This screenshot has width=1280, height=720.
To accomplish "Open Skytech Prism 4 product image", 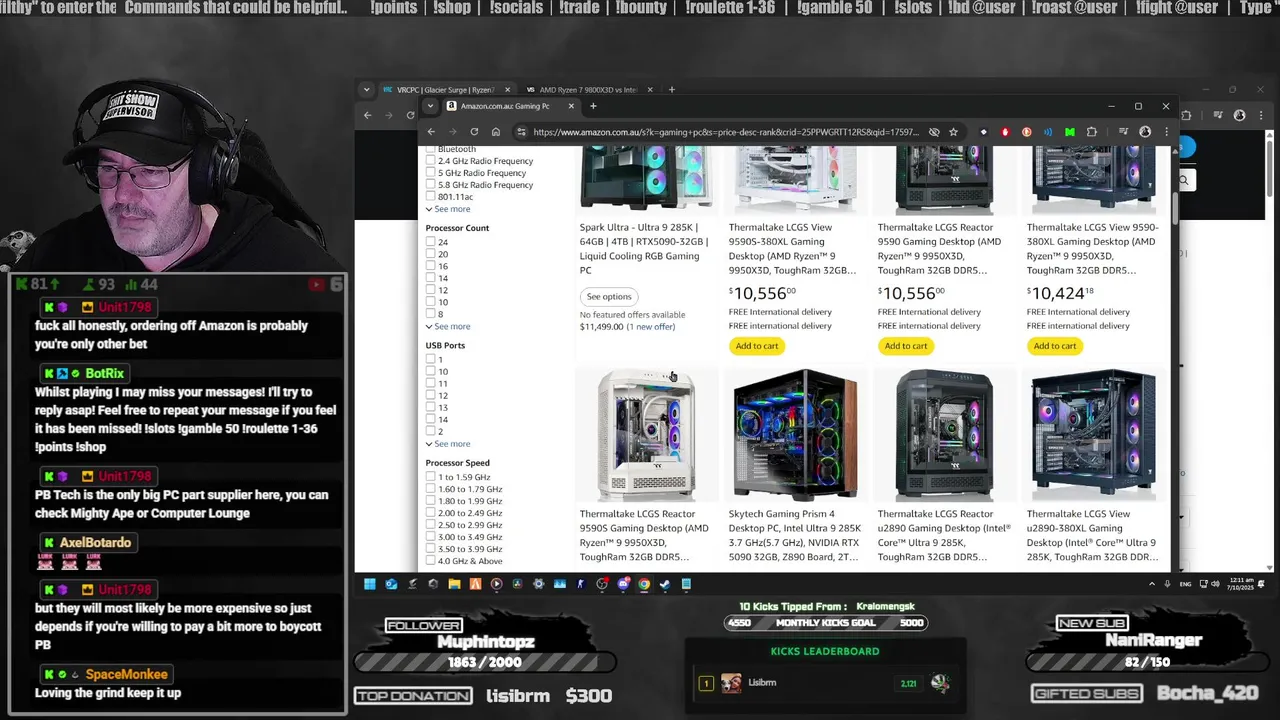I will [795, 434].
